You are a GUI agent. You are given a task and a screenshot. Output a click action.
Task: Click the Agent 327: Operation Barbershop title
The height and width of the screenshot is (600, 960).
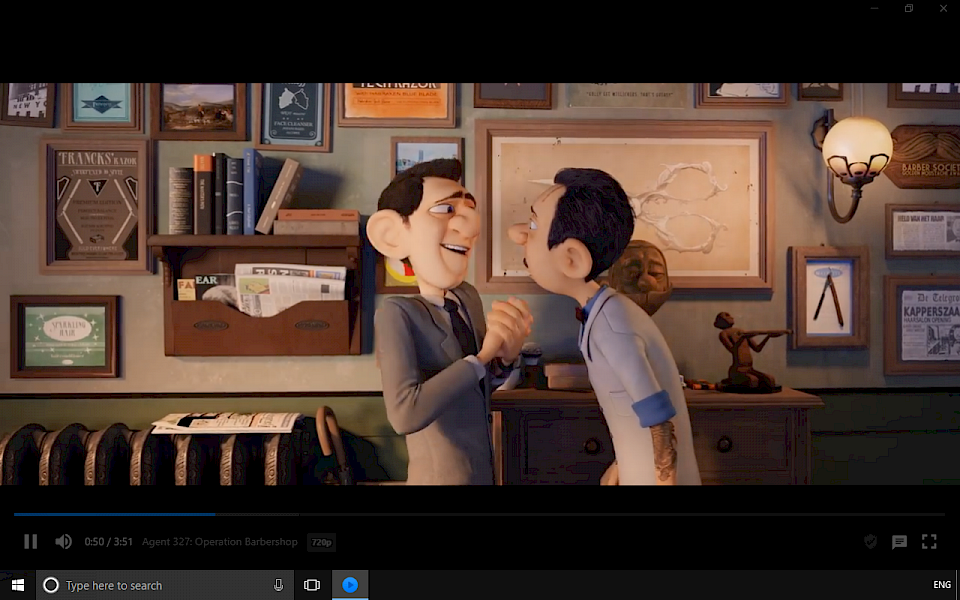click(x=220, y=542)
